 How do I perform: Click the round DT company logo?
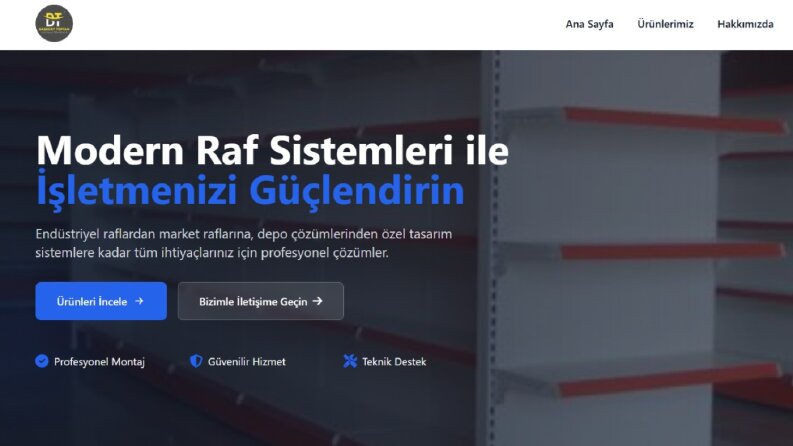click(x=54, y=23)
